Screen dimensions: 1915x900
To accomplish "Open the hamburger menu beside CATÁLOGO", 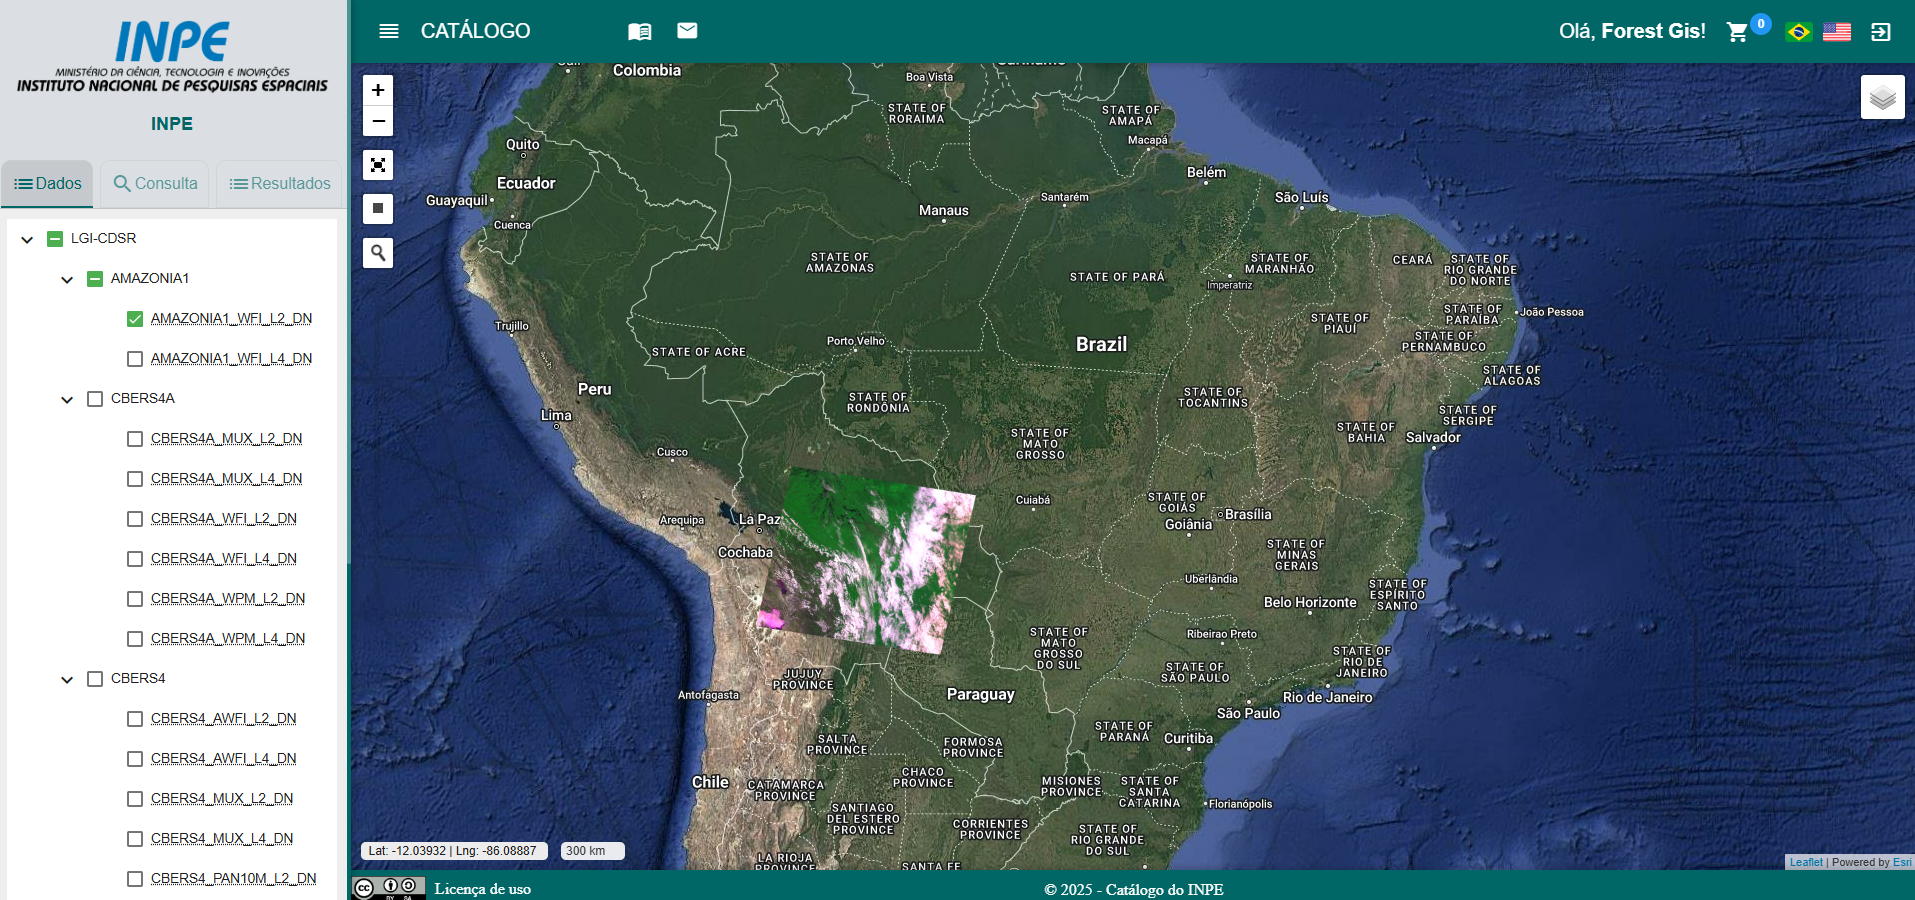I will pos(389,31).
